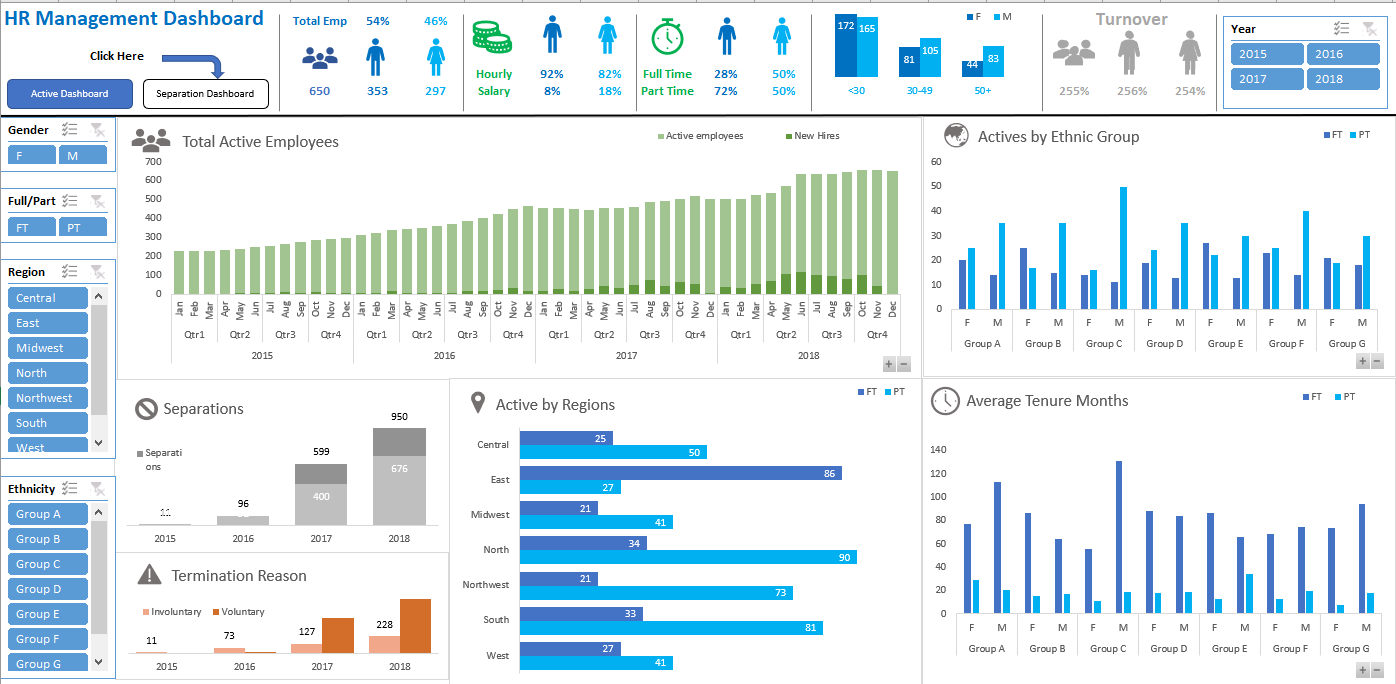Viewport: 1396px width, 684px height.
Task: Toggle the PT filter in the Full/Part slicer
Action: pyautogui.click(x=83, y=226)
